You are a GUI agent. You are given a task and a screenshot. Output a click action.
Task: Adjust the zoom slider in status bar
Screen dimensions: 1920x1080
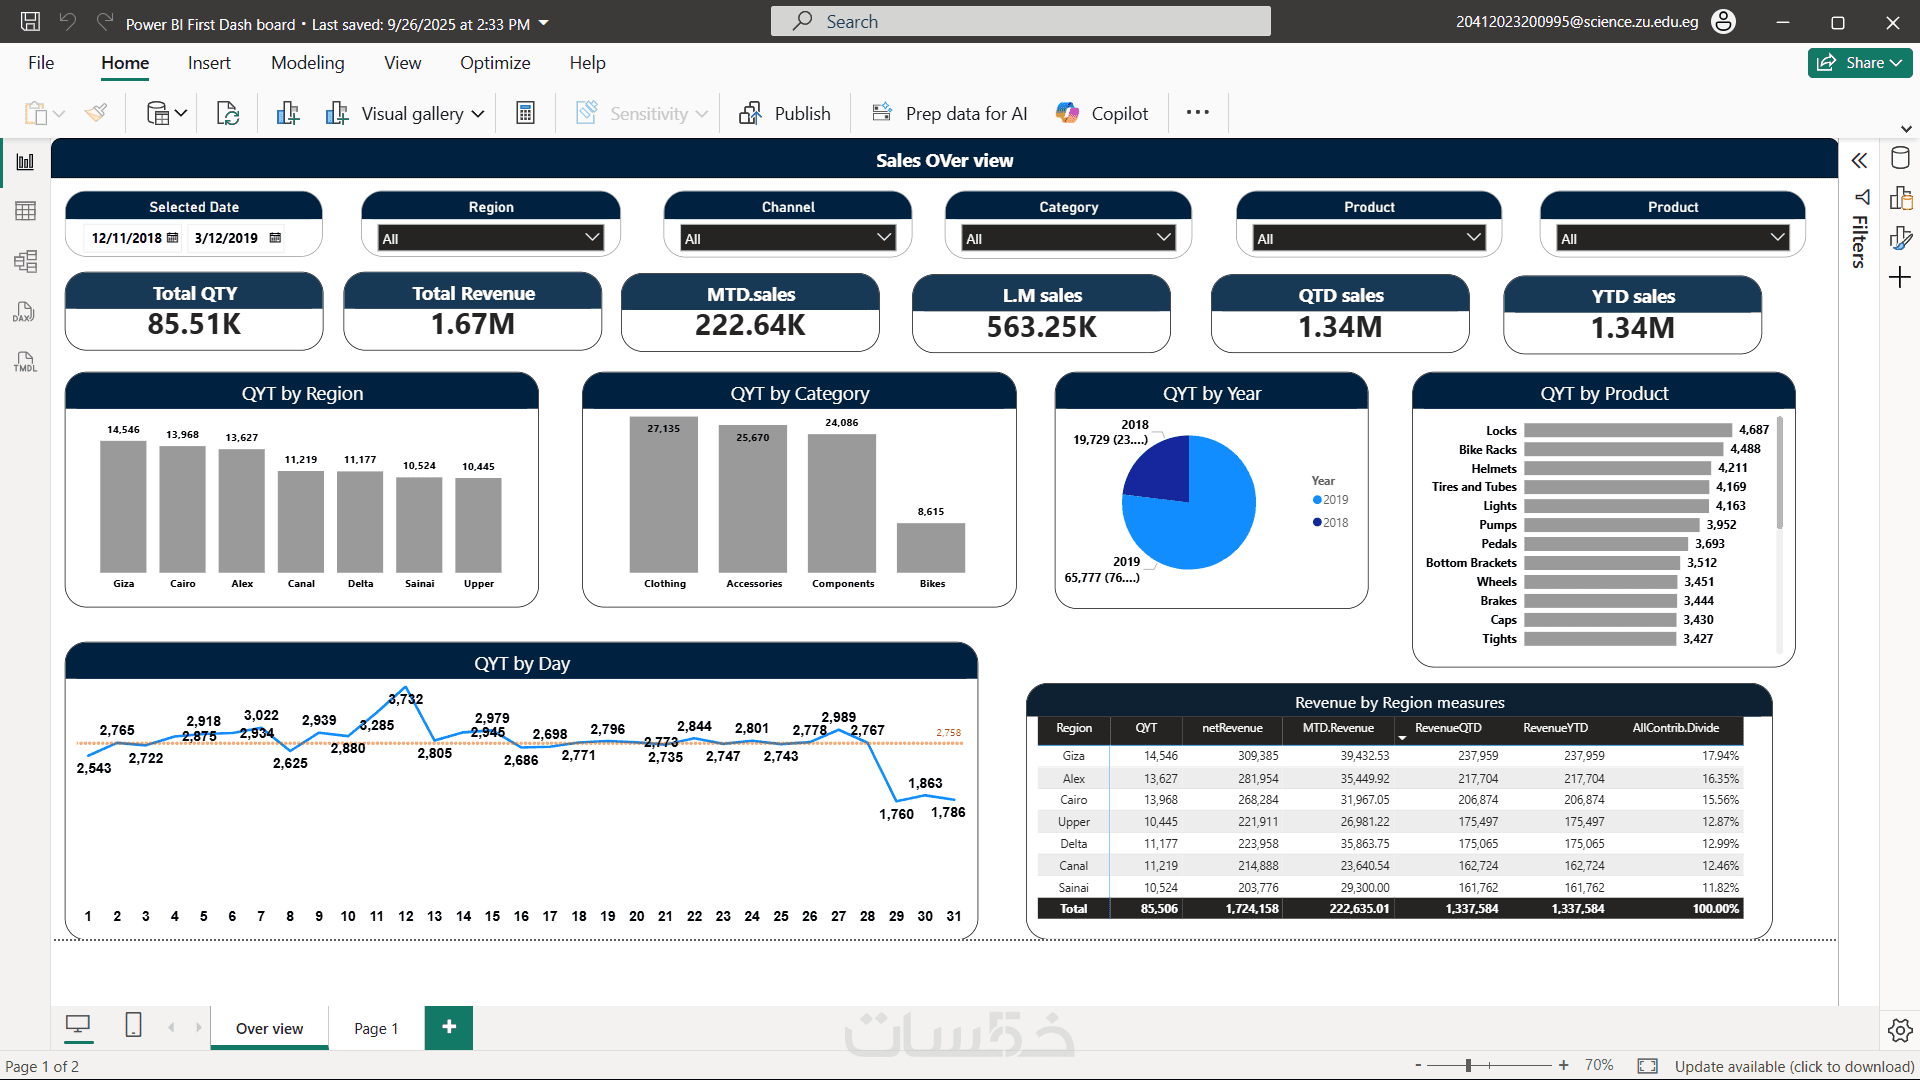coord(1467,1066)
